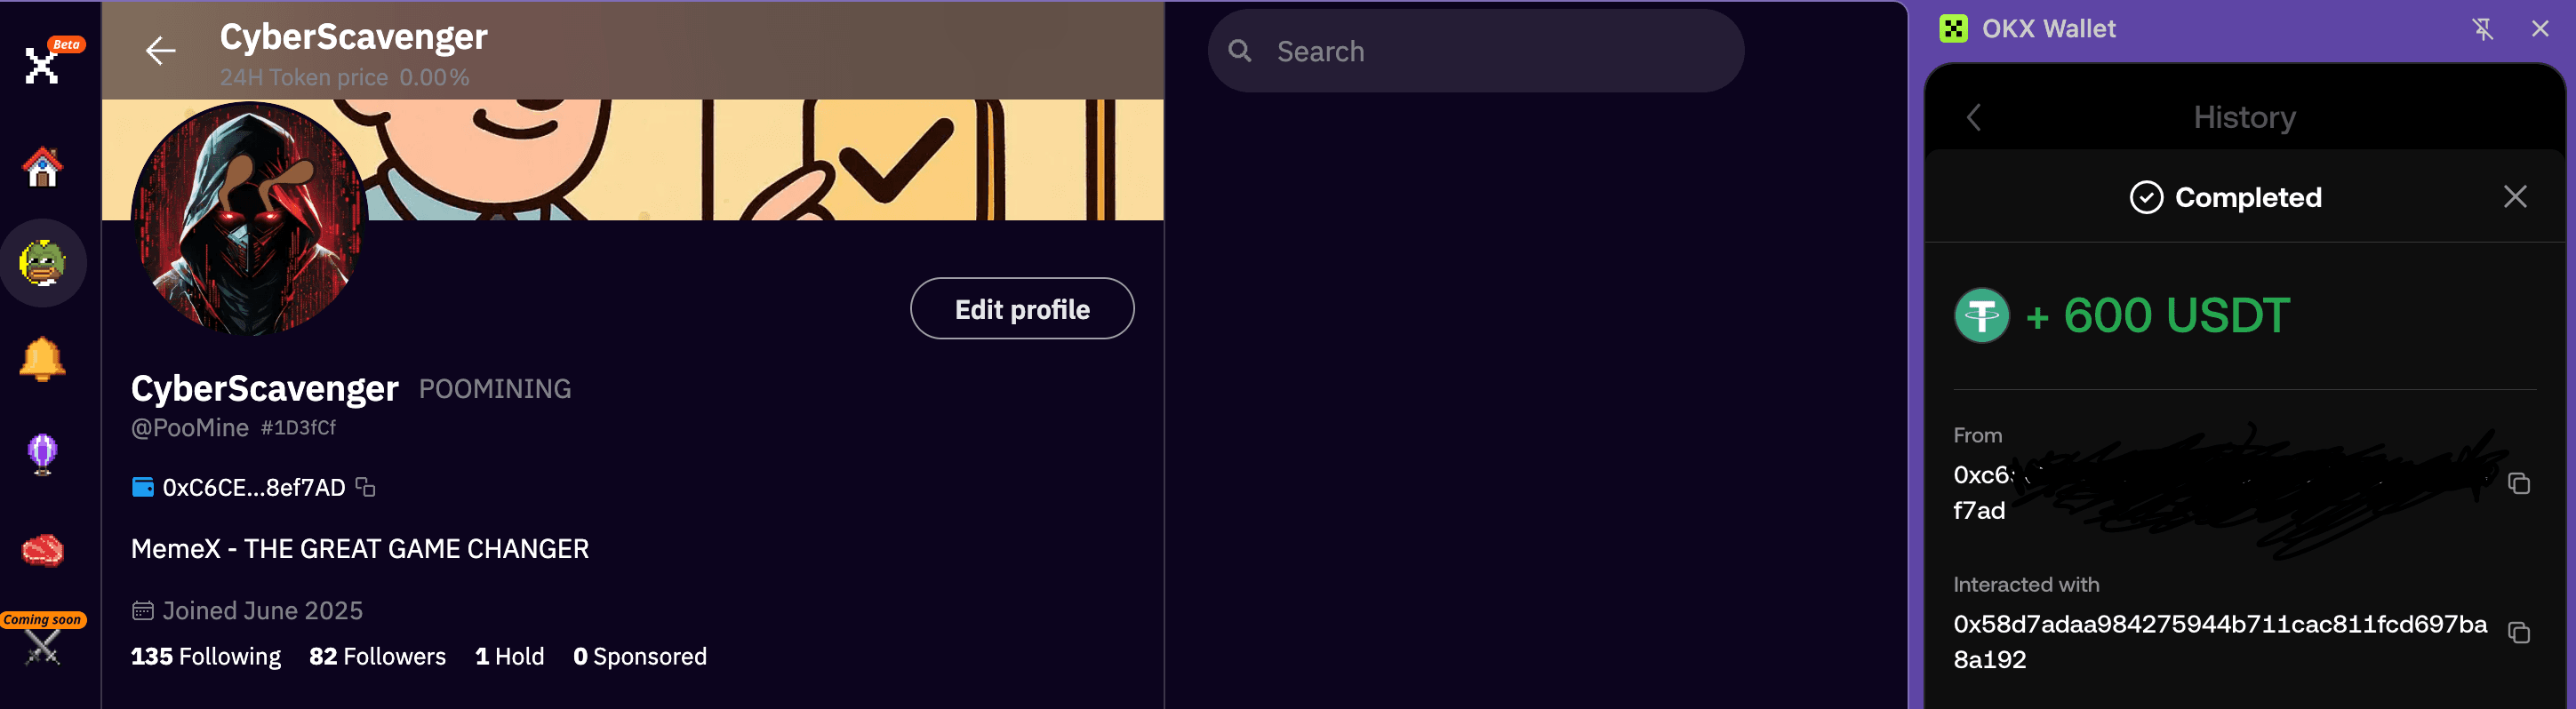
Task: Open the 82 Followers list
Action: tap(377, 656)
